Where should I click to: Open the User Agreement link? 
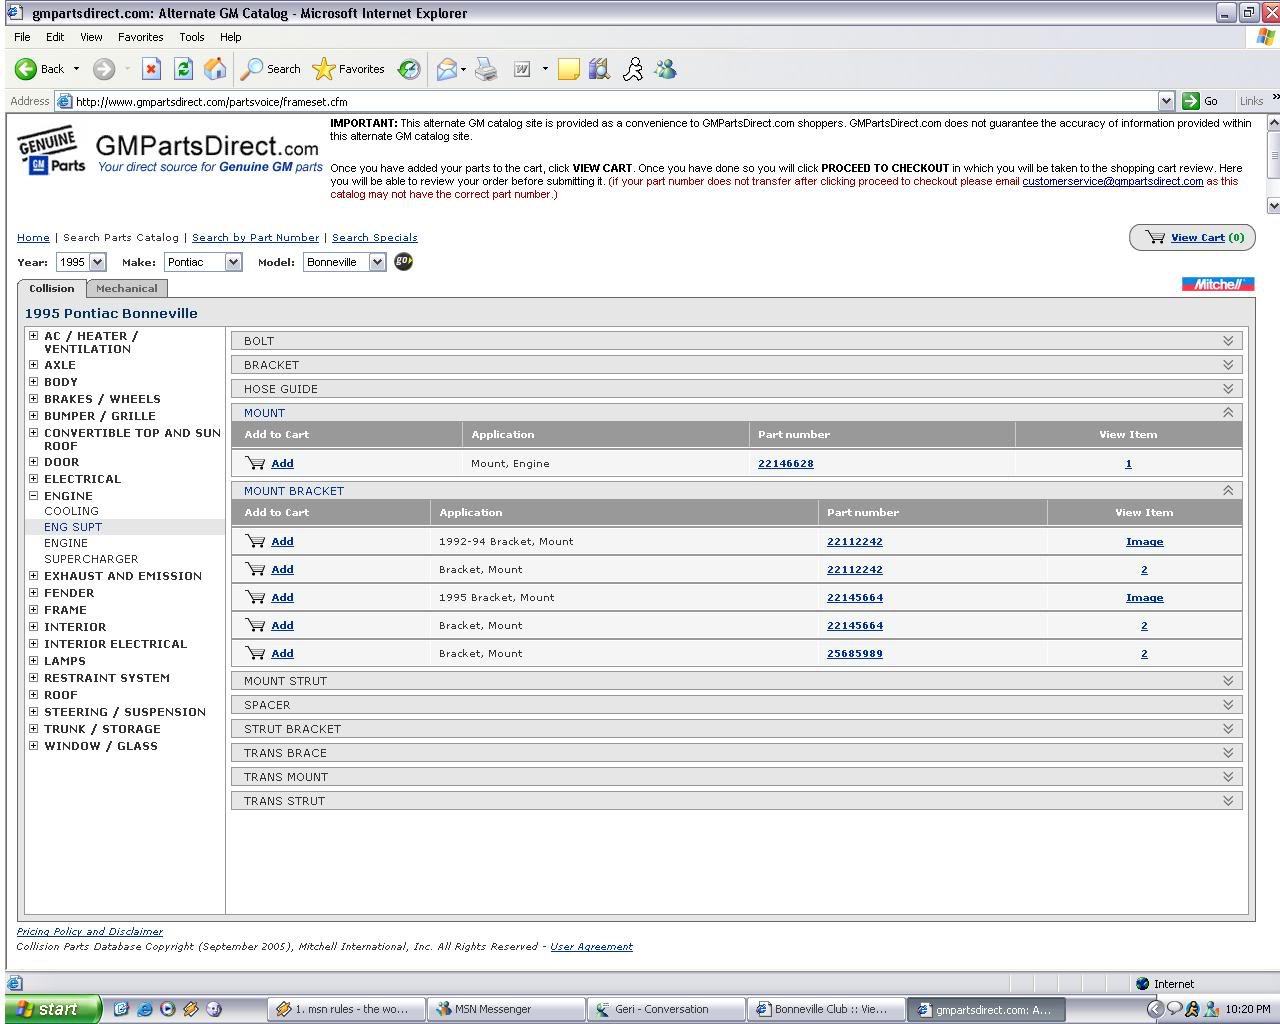point(592,946)
